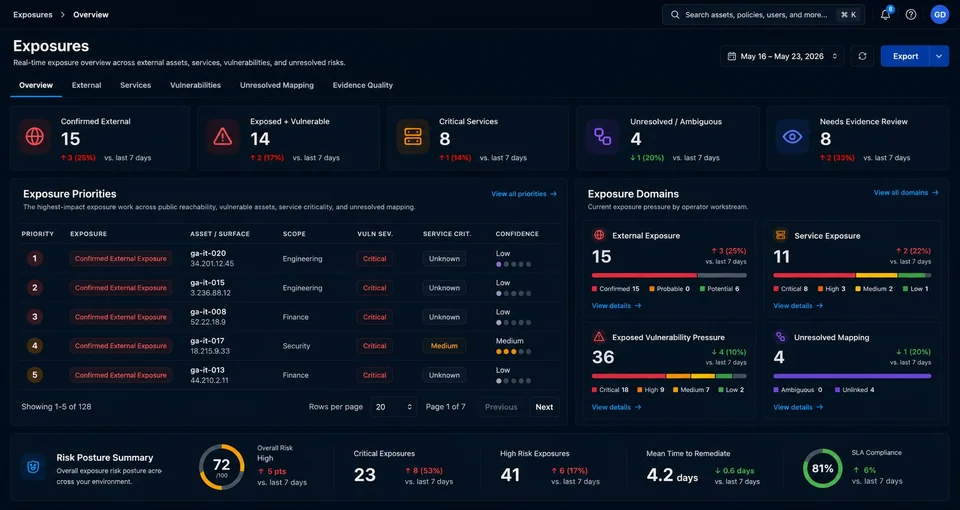Open the notifications bell icon
960x510 pixels.
pyautogui.click(x=885, y=15)
